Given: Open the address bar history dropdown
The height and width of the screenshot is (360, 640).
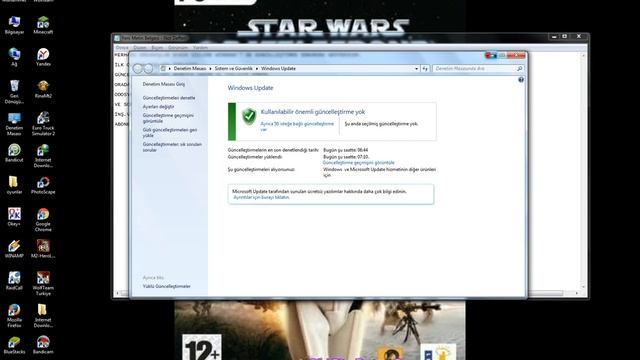Looking at the screenshot, I should (416, 69).
